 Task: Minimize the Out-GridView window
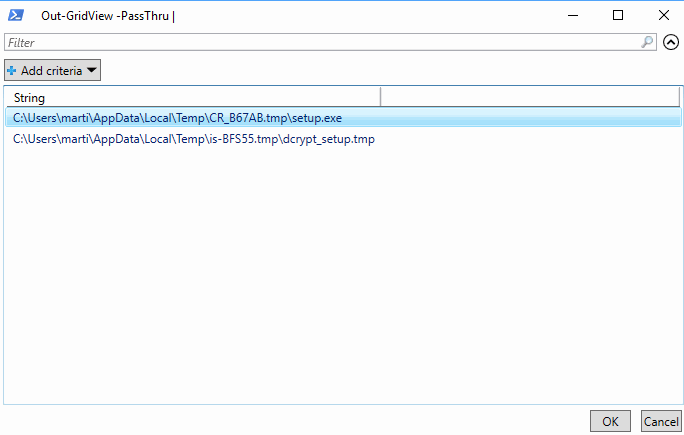[x=573, y=15]
